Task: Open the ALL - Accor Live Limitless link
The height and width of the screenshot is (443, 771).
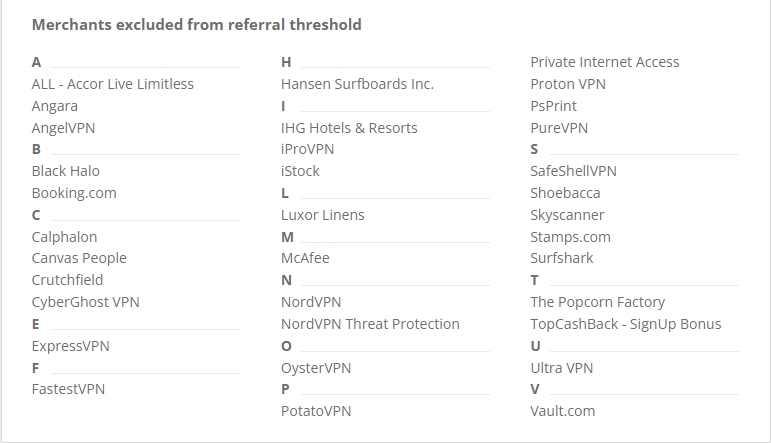Action: tap(112, 84)
